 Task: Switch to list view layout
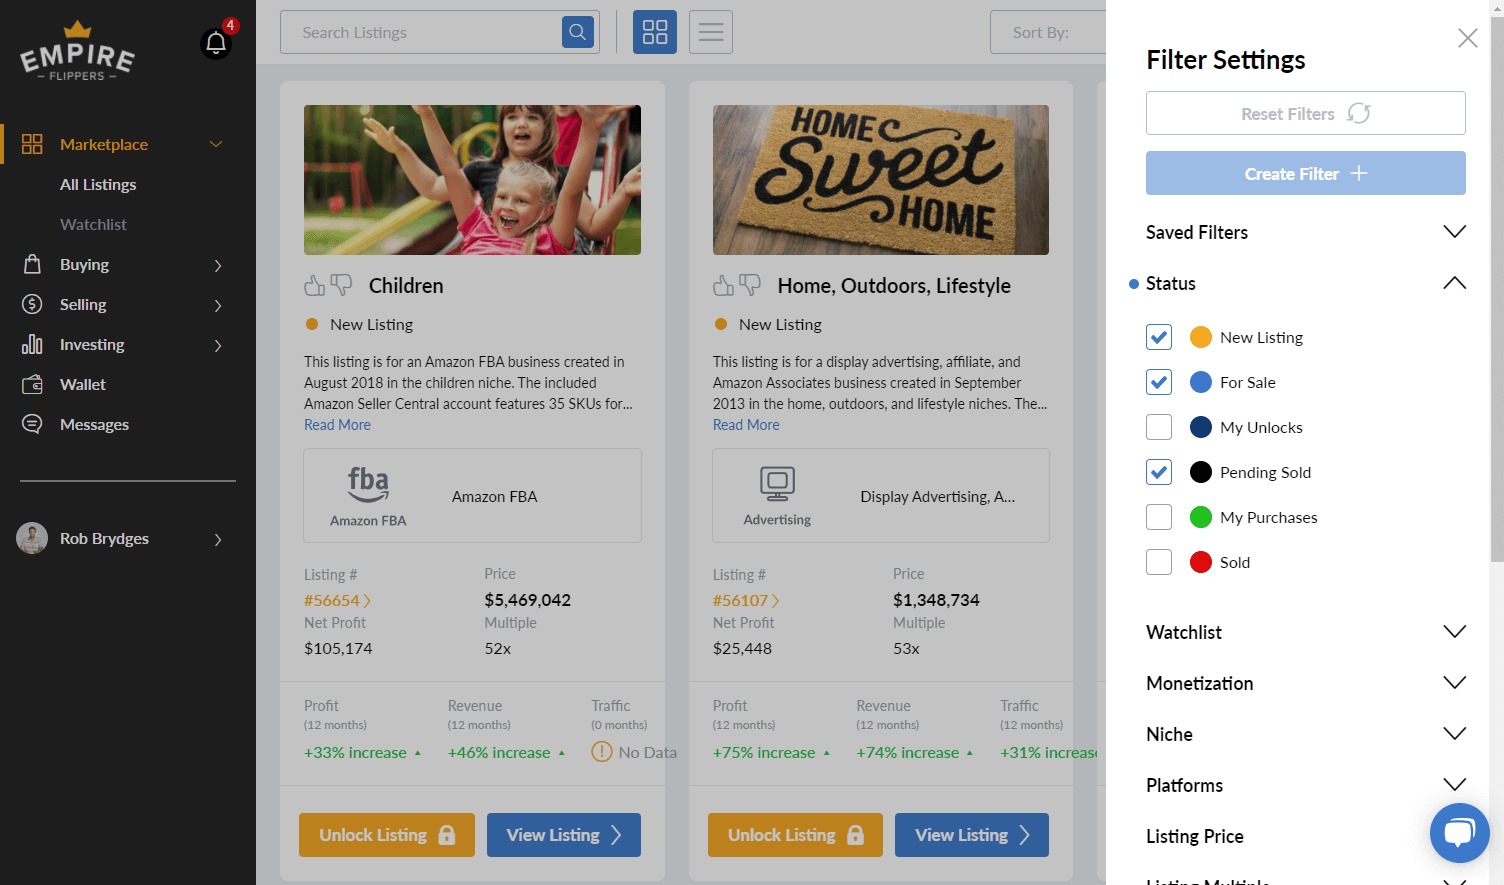[x=711, y=32]
